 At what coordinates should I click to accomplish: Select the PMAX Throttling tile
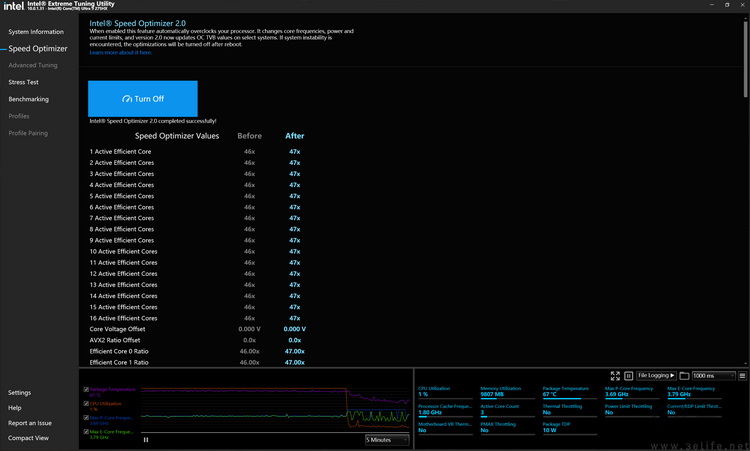(507, 428)
